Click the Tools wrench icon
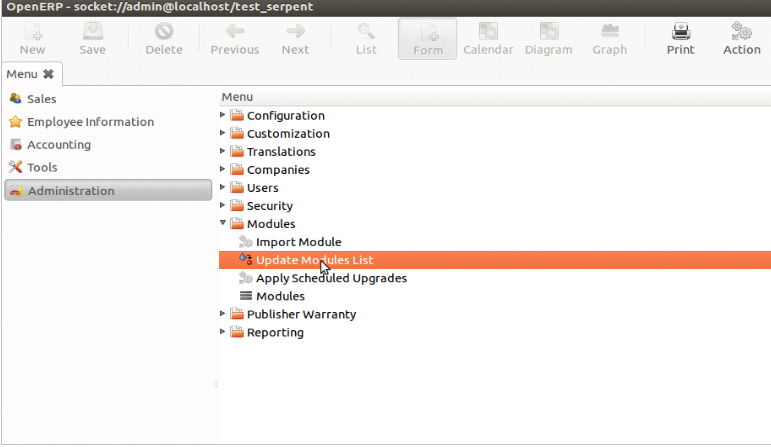The height and width of the screenshot is (447, 771). click(x=16, y=167)
